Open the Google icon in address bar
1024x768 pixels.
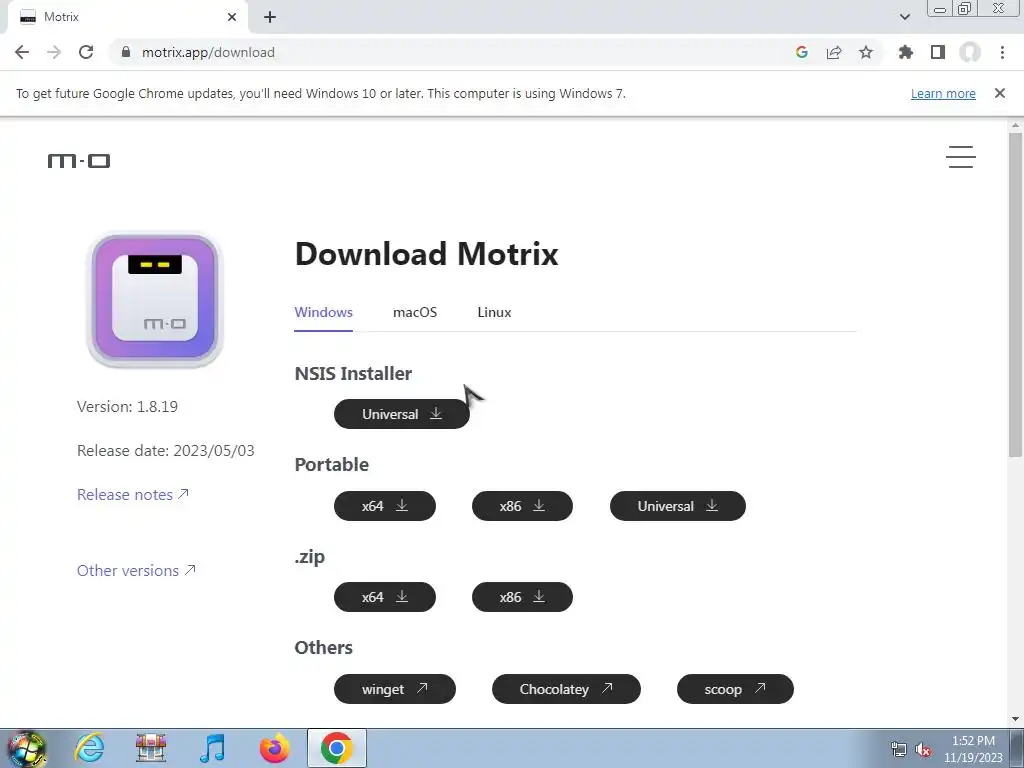point(802,52)
